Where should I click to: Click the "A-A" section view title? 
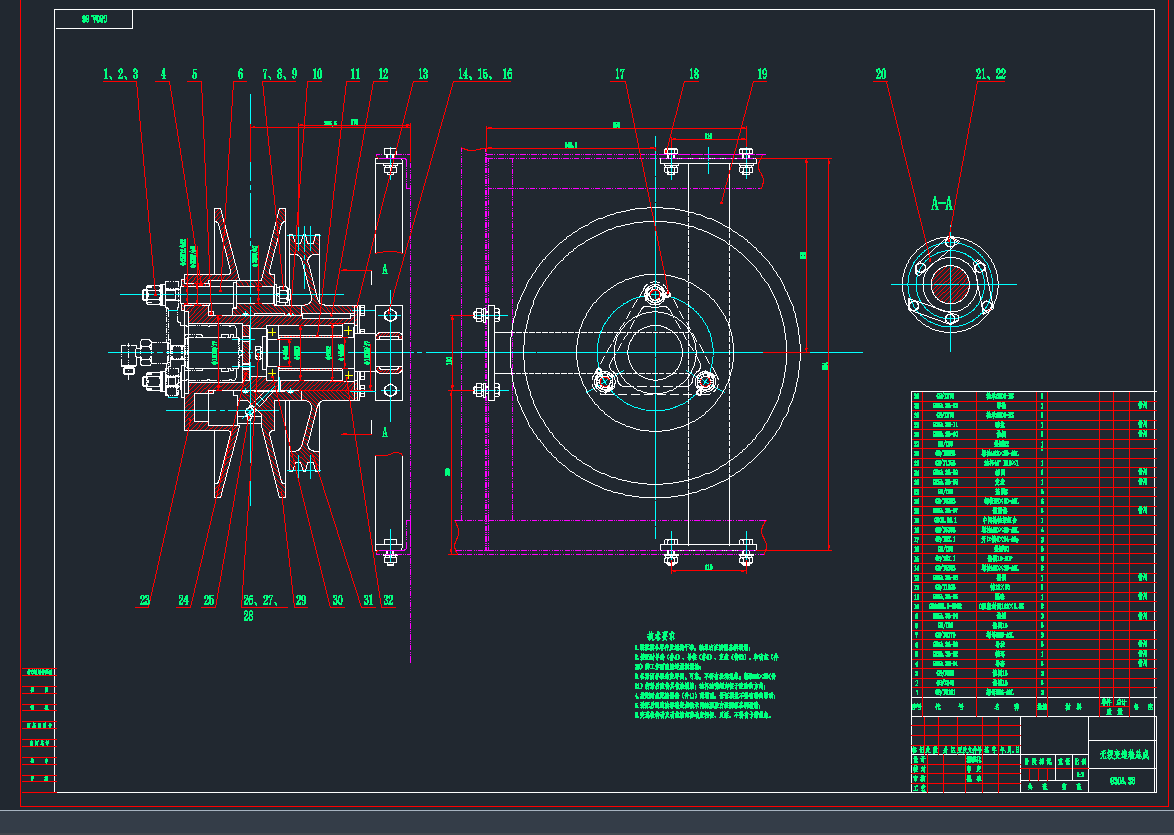tap(942, 204)
